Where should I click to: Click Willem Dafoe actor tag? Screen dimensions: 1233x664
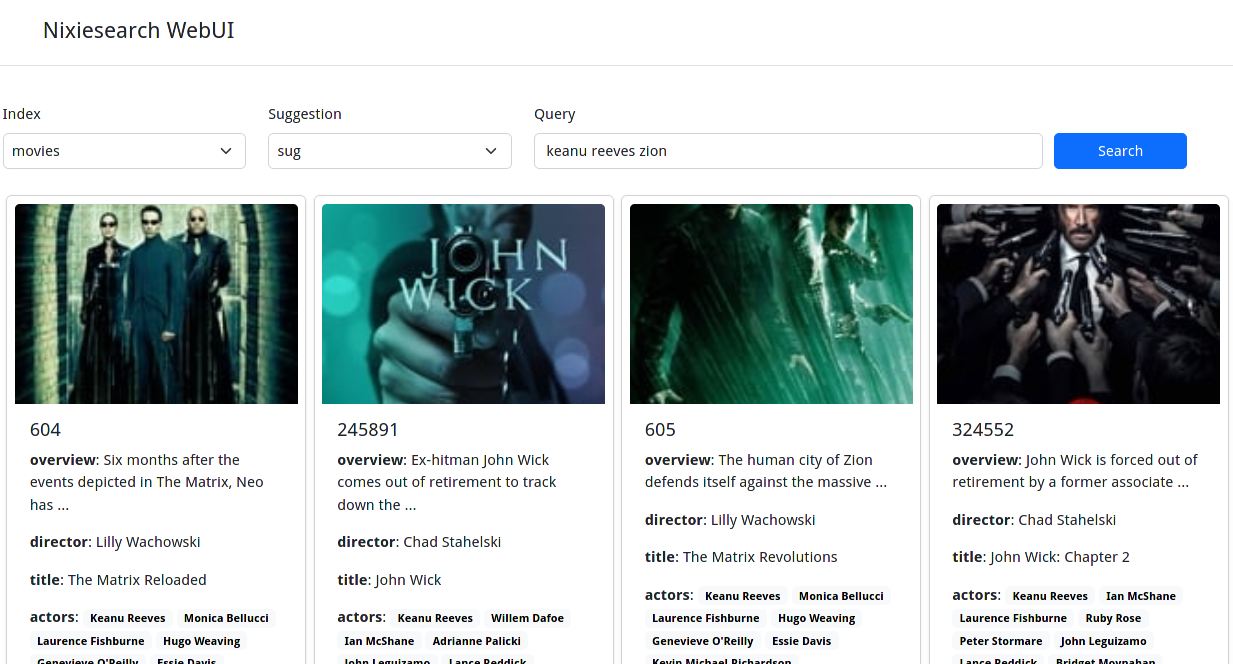point(527,618)
